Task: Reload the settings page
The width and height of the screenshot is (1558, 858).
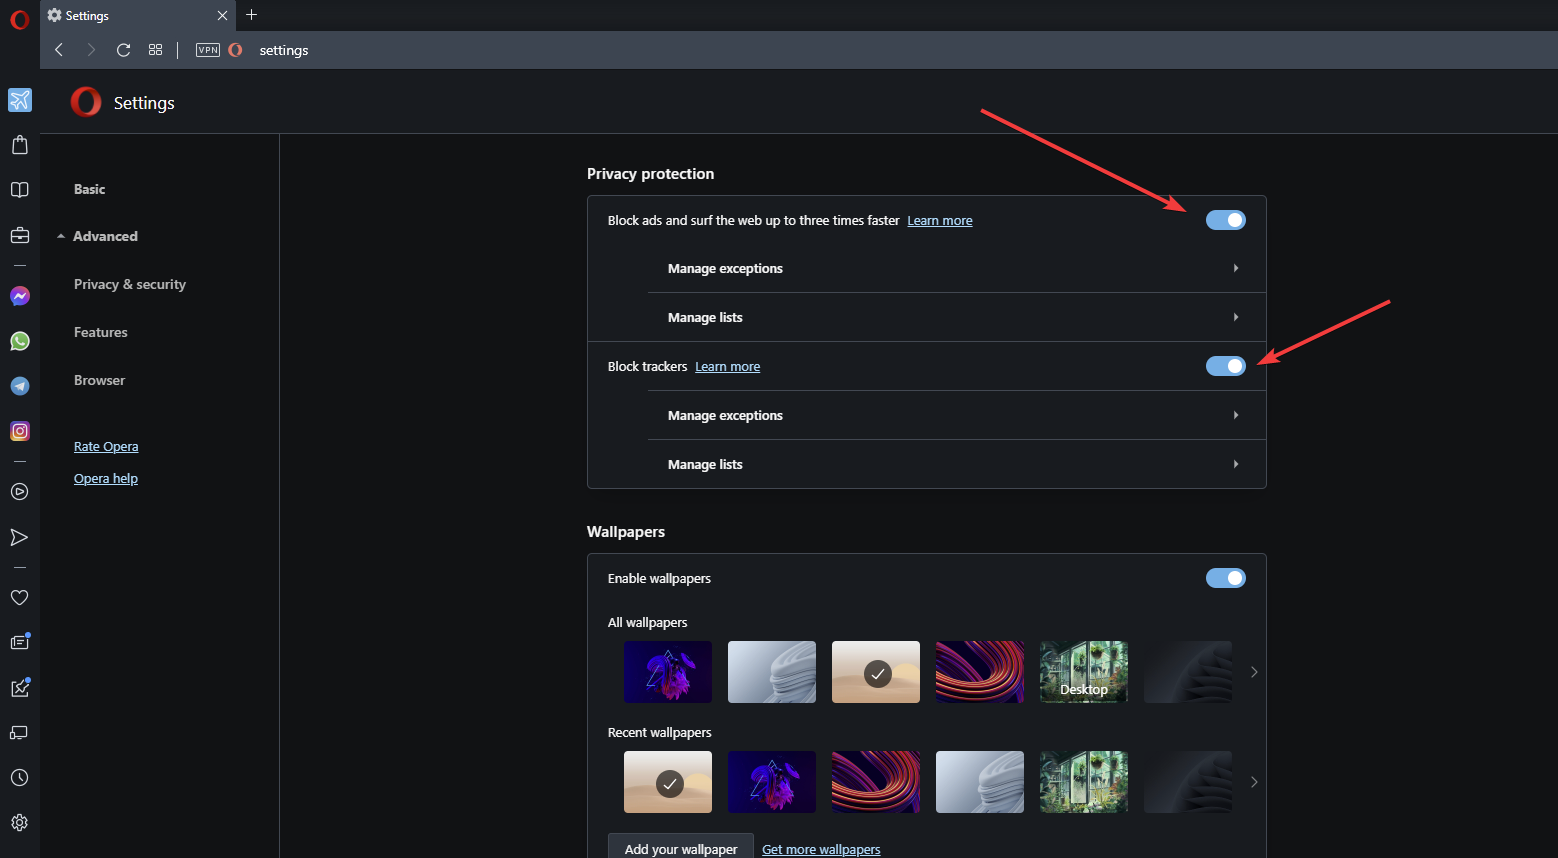Action: click(x=123, y=50)
